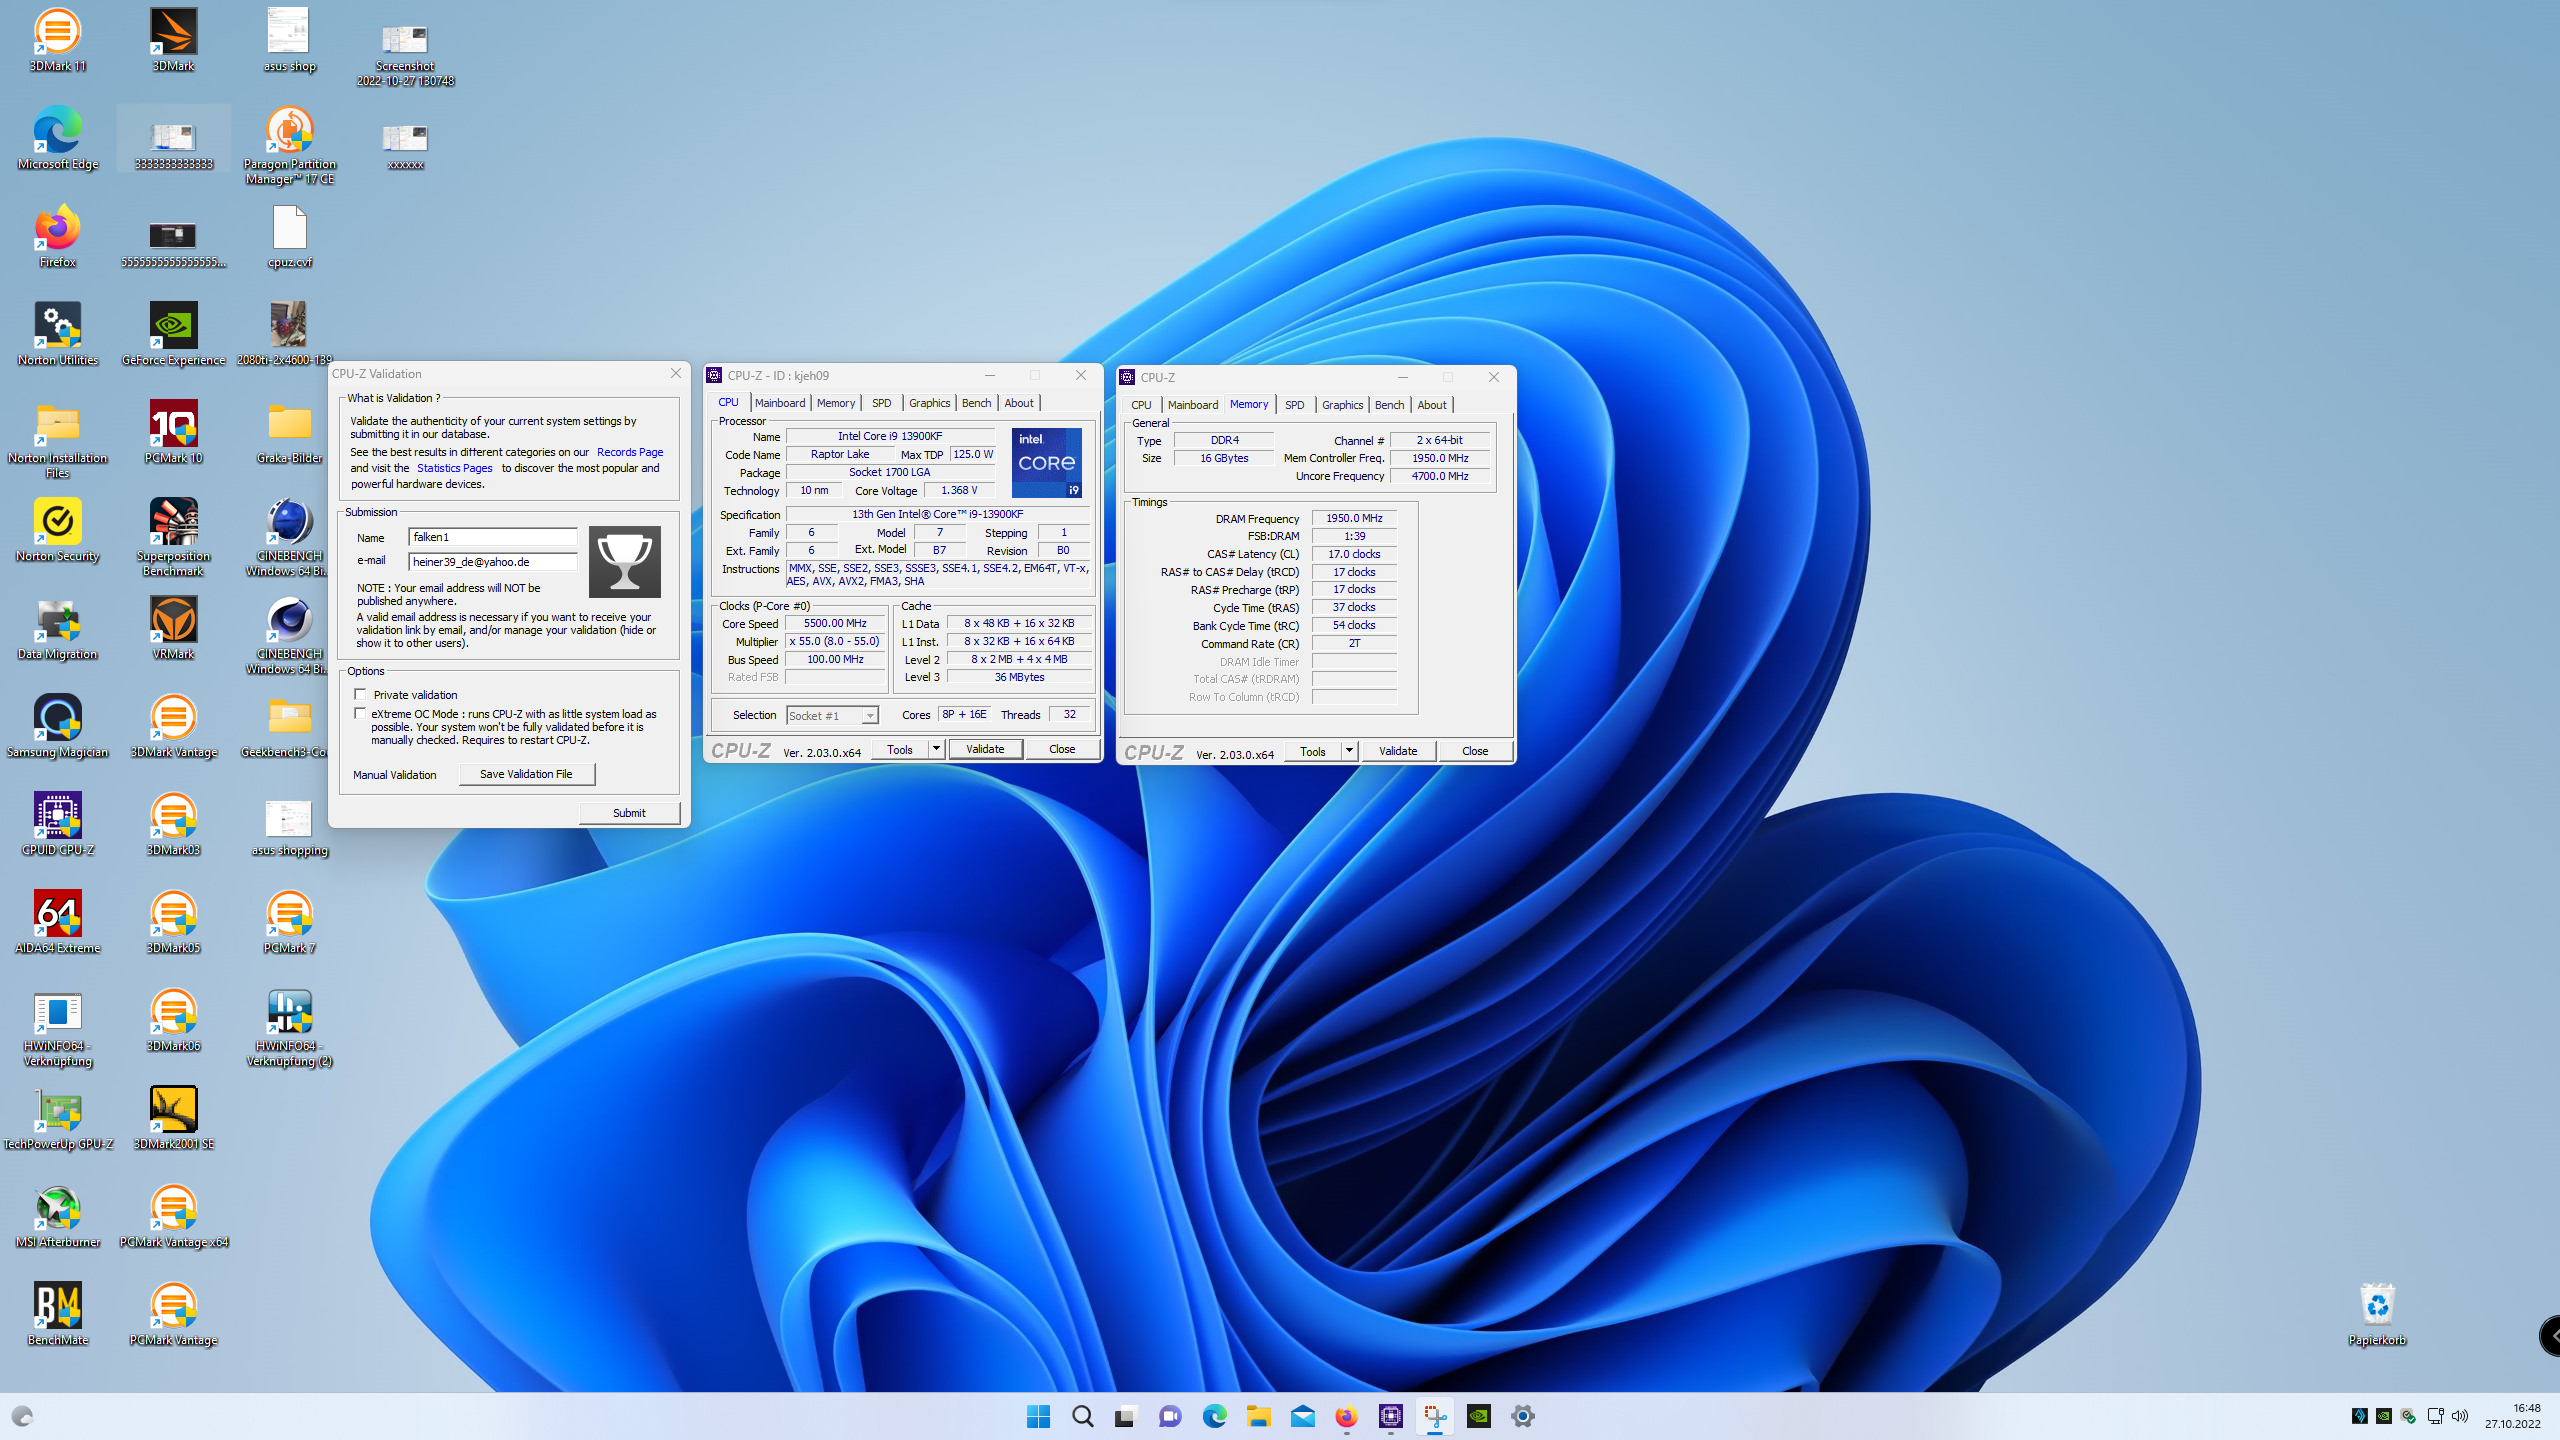Open Graphics tab in CPU-Z kjeh09 window

tap(929, 403)
